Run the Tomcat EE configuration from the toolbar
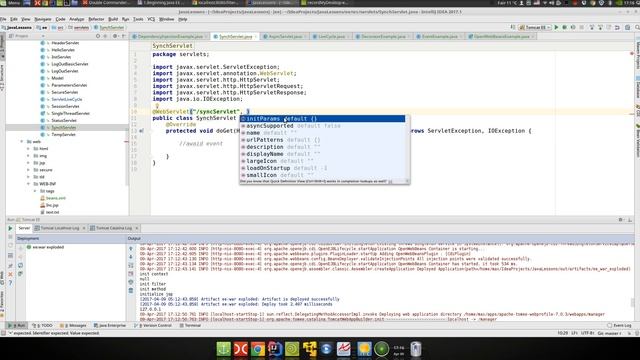This screenshot has width=640, height=360. 556,27
